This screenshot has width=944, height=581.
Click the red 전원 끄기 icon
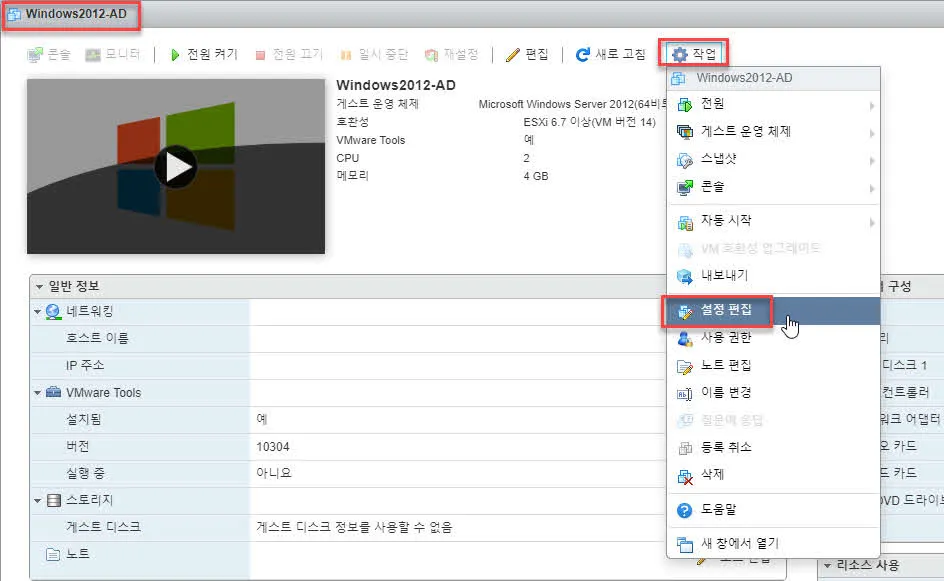pos(260,55)
